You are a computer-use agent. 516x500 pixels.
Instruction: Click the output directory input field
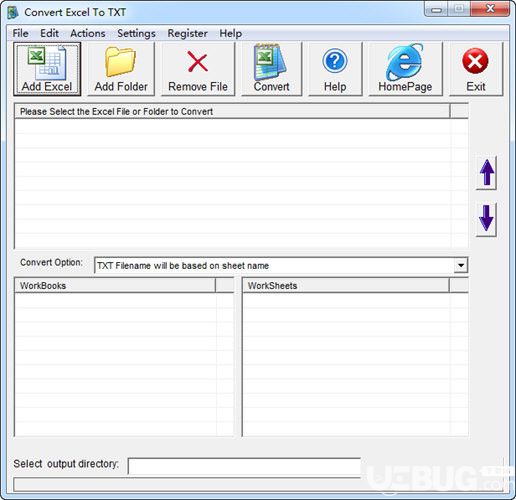244,465
